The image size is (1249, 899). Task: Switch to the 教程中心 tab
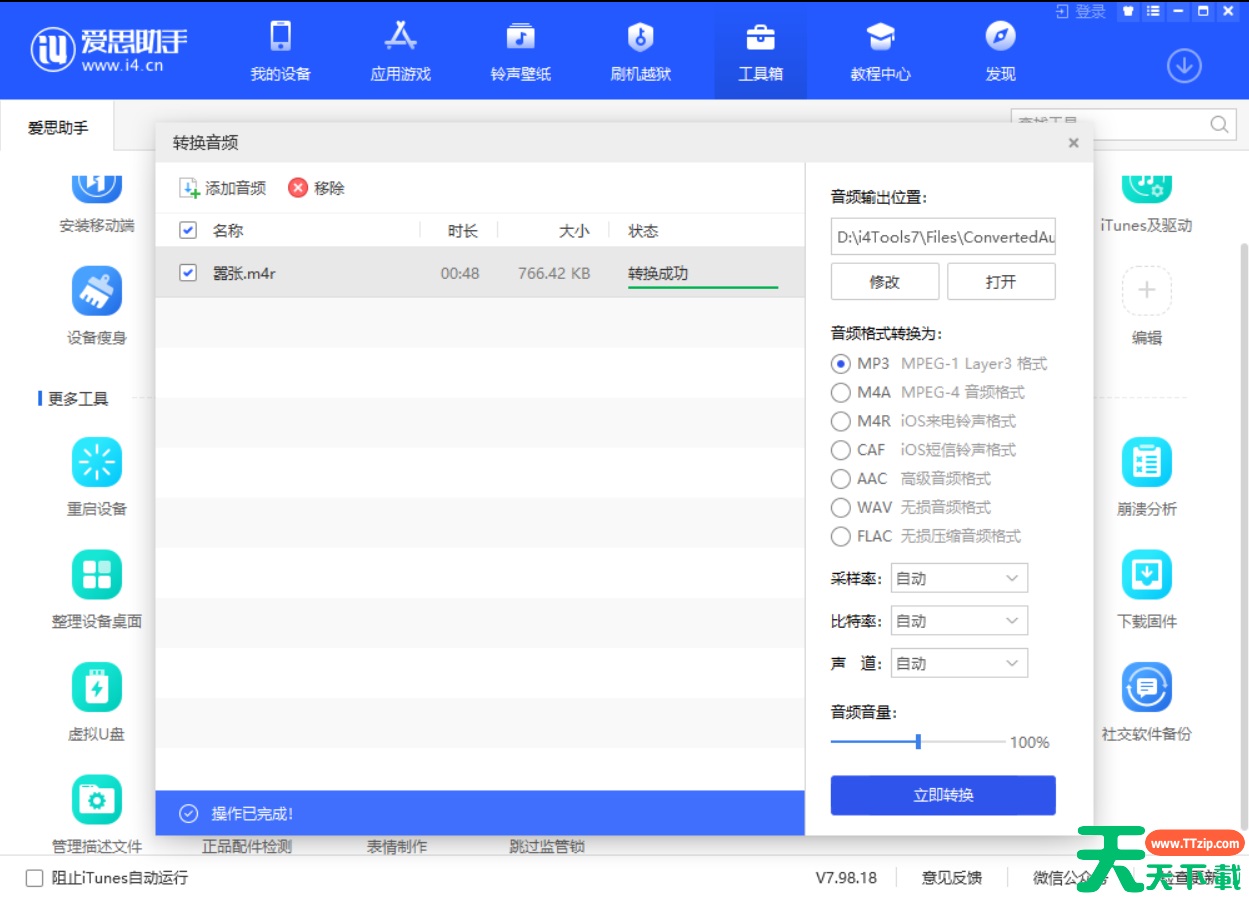(880, 50)
